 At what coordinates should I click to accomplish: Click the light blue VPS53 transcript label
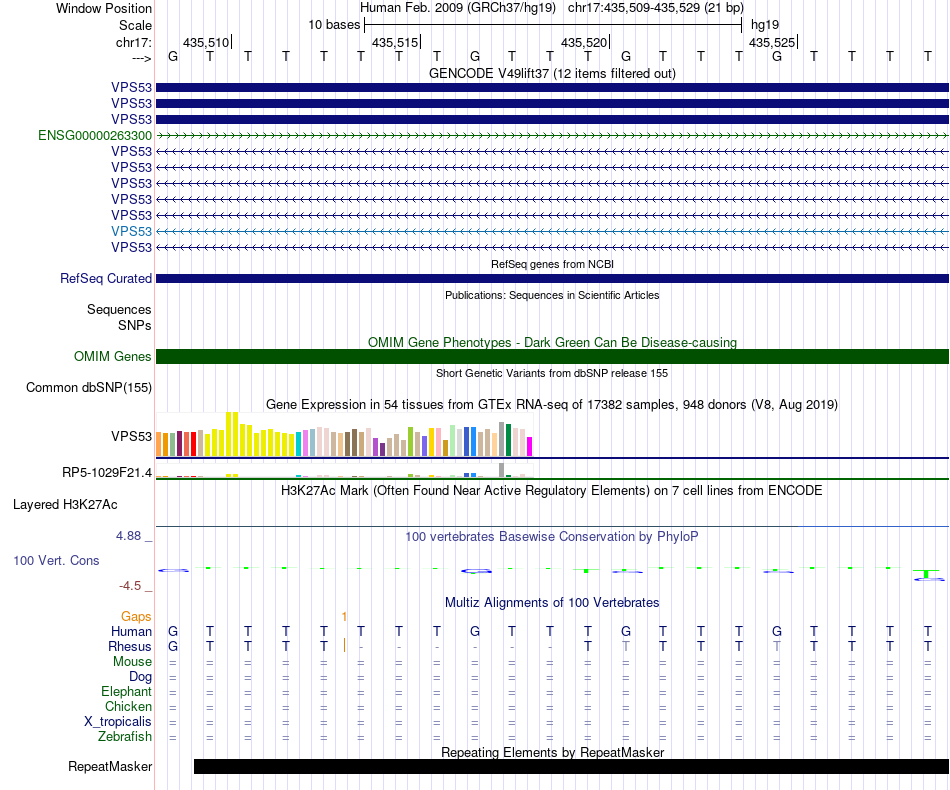tap(131, 231)
